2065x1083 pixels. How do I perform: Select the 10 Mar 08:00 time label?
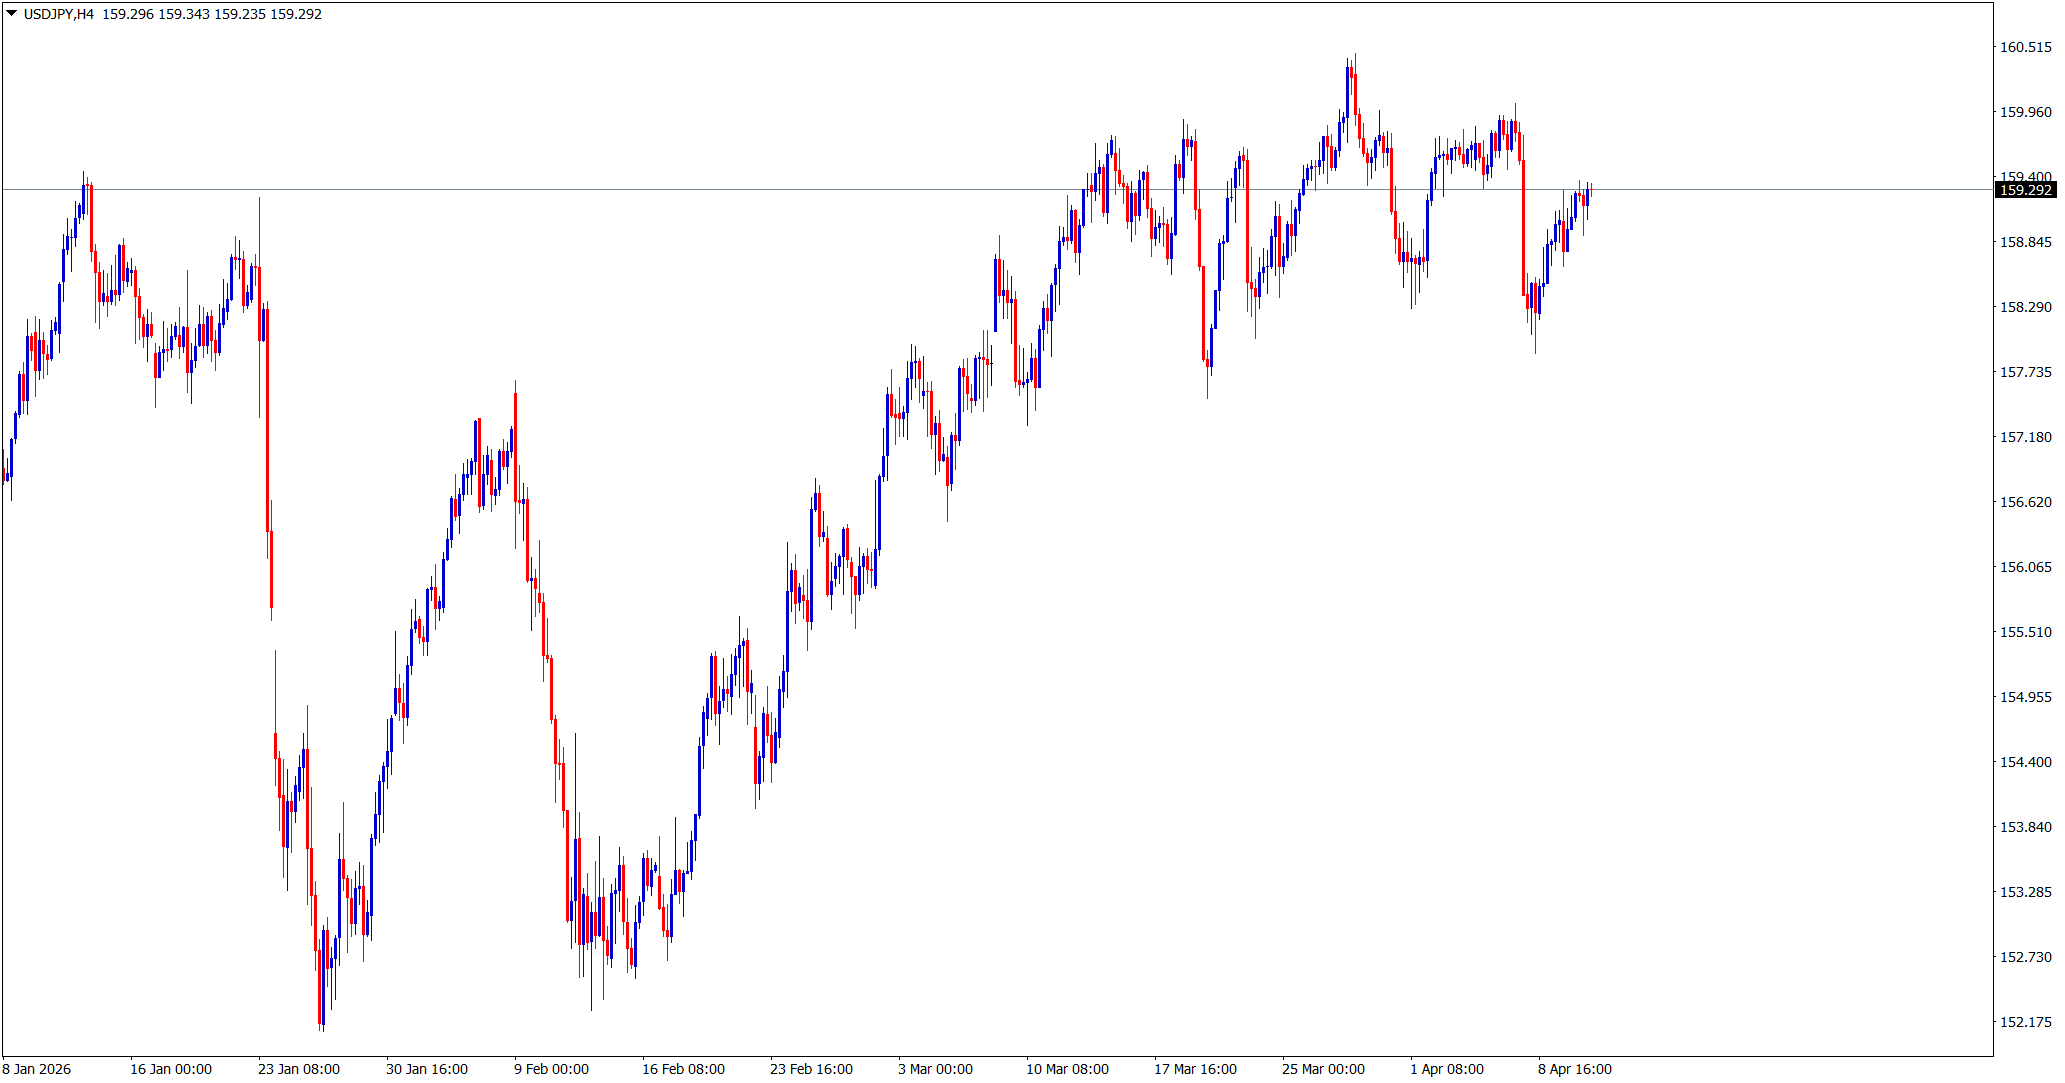click(1067, 1069)
